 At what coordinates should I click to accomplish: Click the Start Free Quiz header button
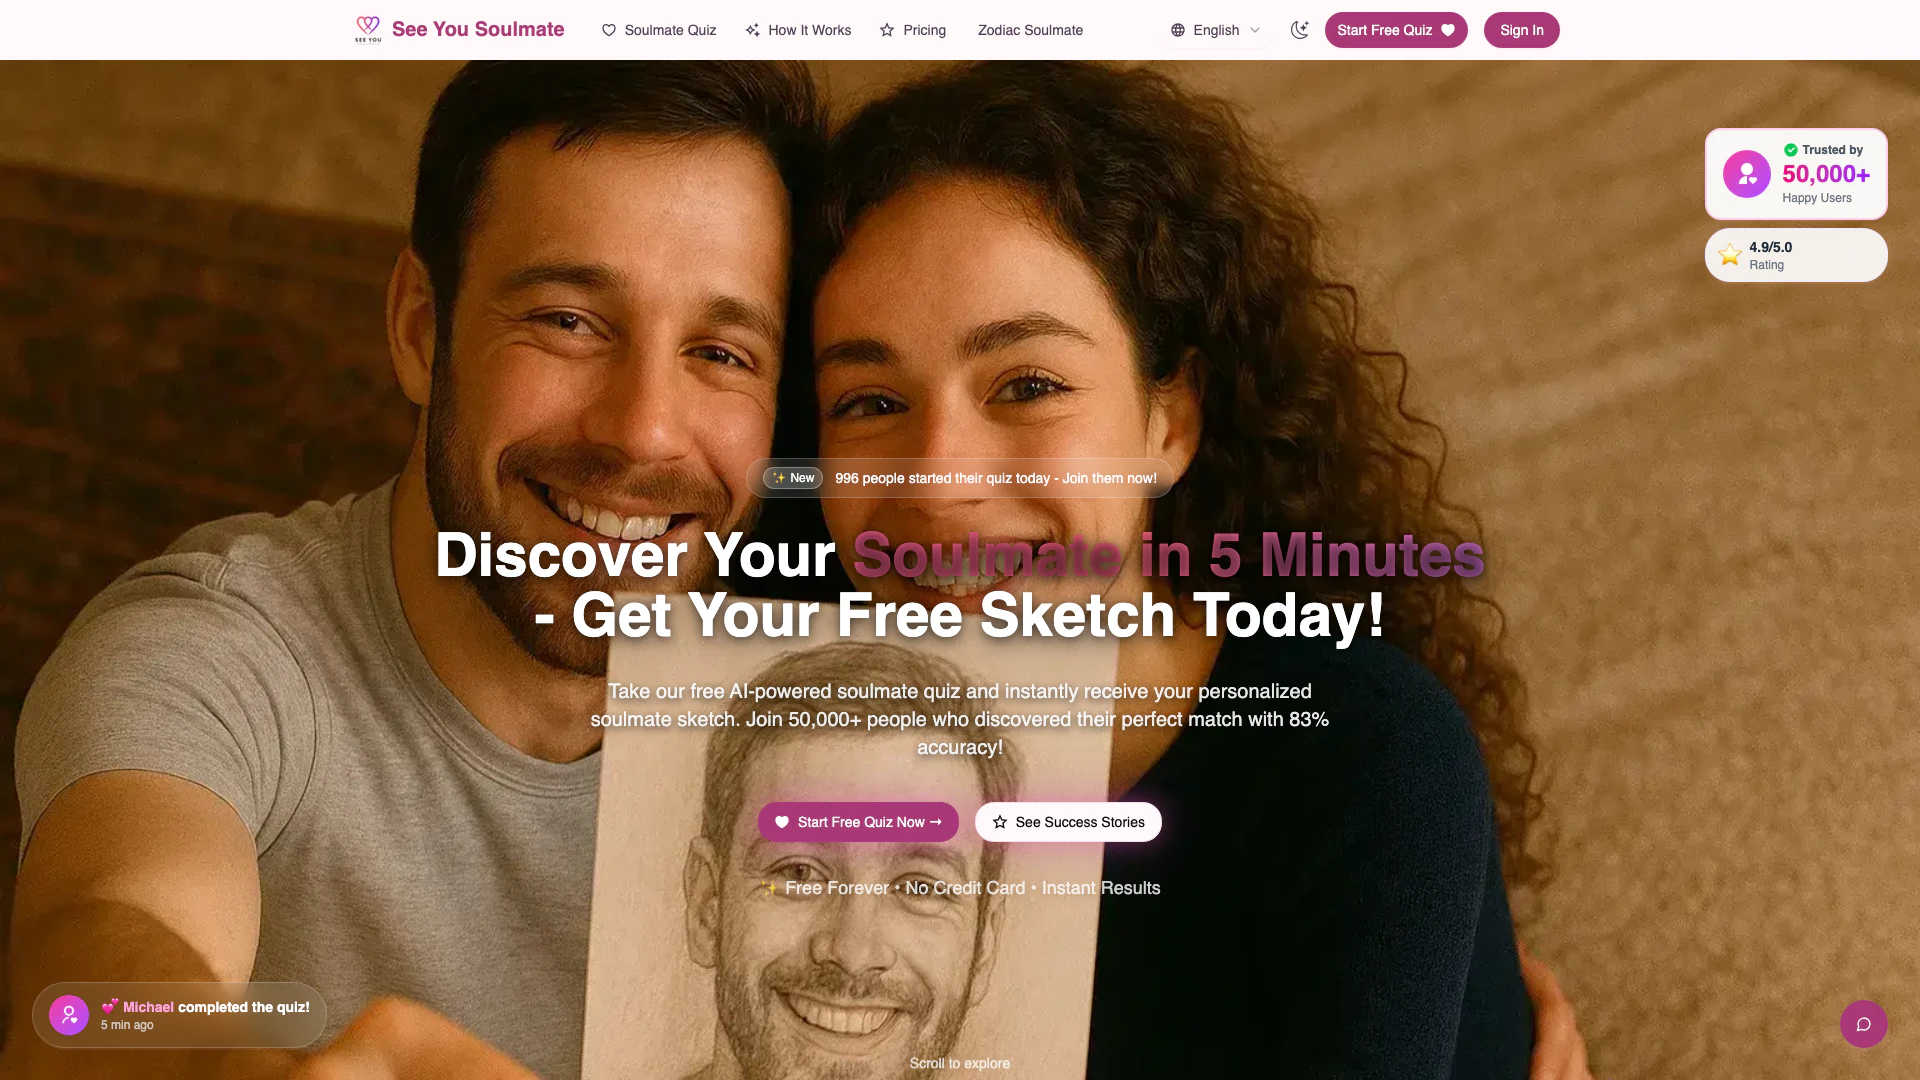[x=1396, y=30]
